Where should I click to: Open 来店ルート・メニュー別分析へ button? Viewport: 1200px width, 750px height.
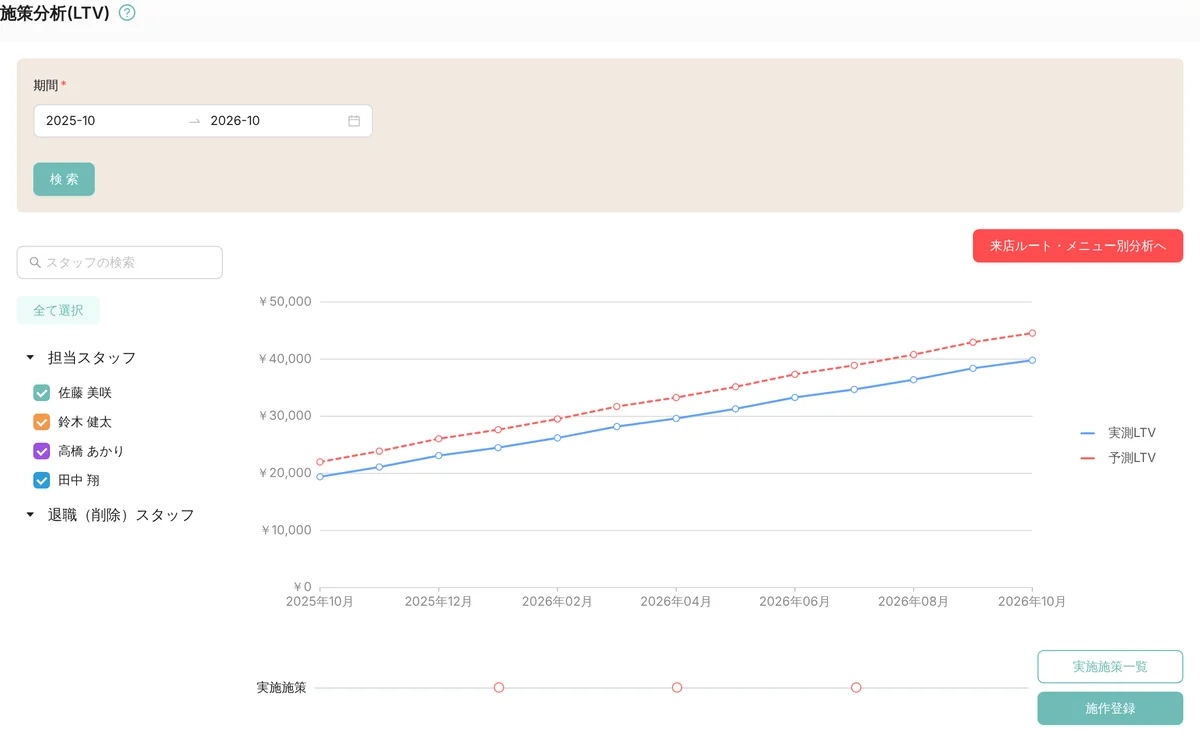pos(1078,246)
